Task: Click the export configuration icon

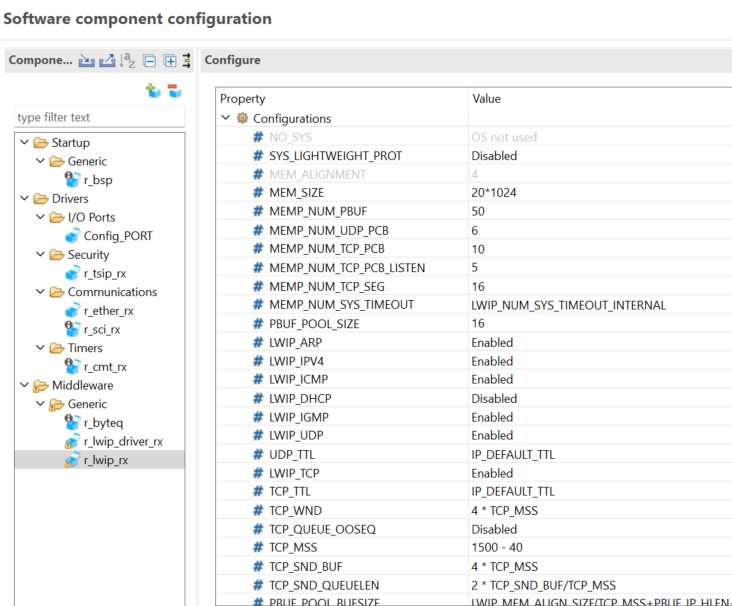Action: pos(108,61)
